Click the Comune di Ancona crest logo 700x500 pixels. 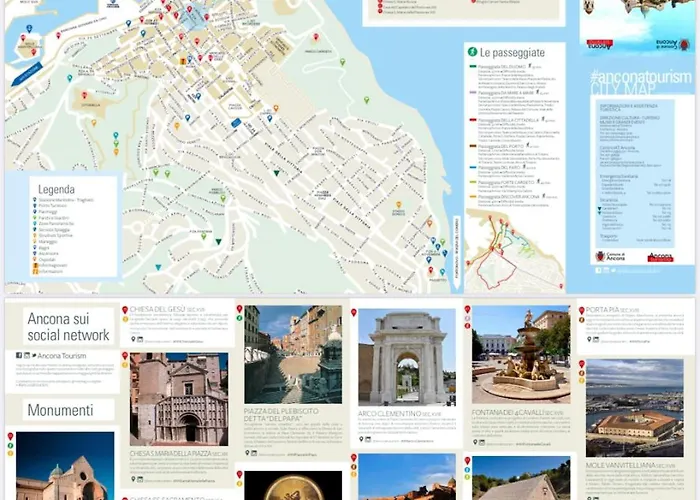[600, 256]
